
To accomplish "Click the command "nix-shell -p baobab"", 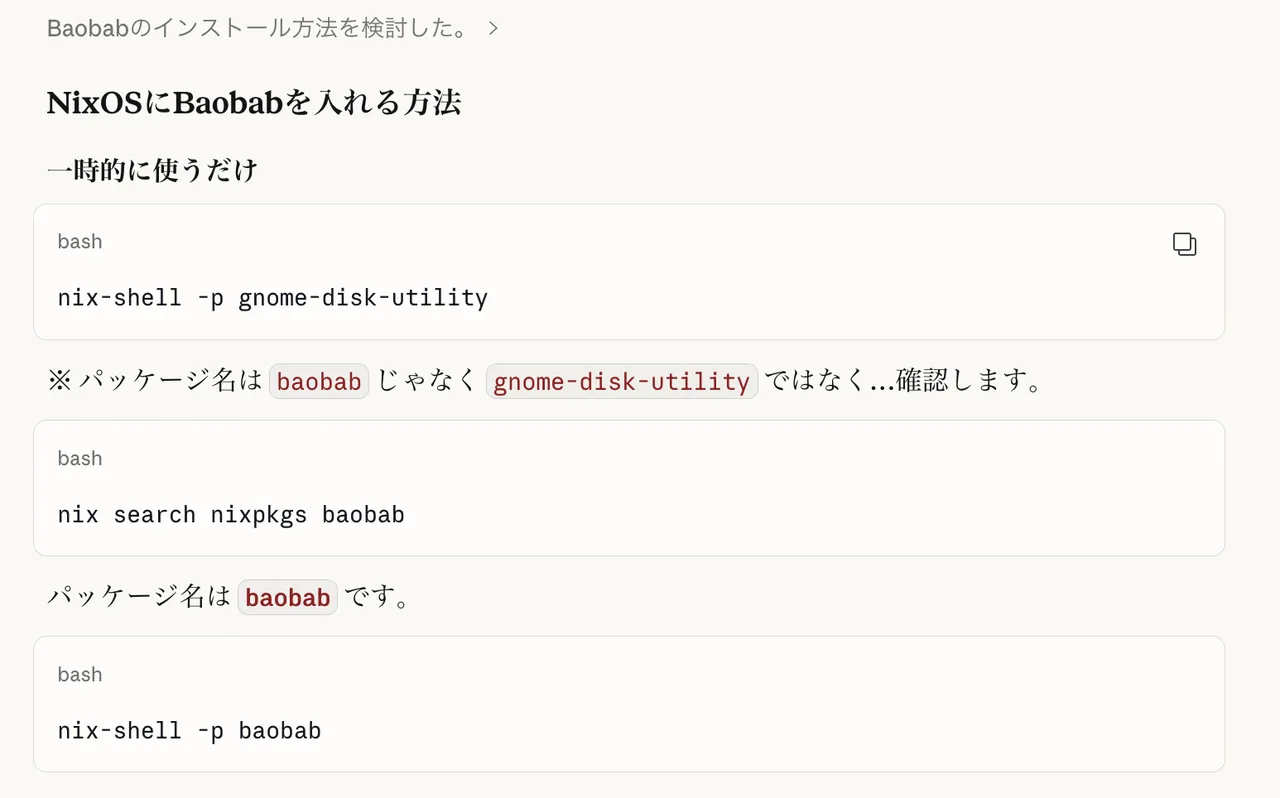I will (189, 731).
